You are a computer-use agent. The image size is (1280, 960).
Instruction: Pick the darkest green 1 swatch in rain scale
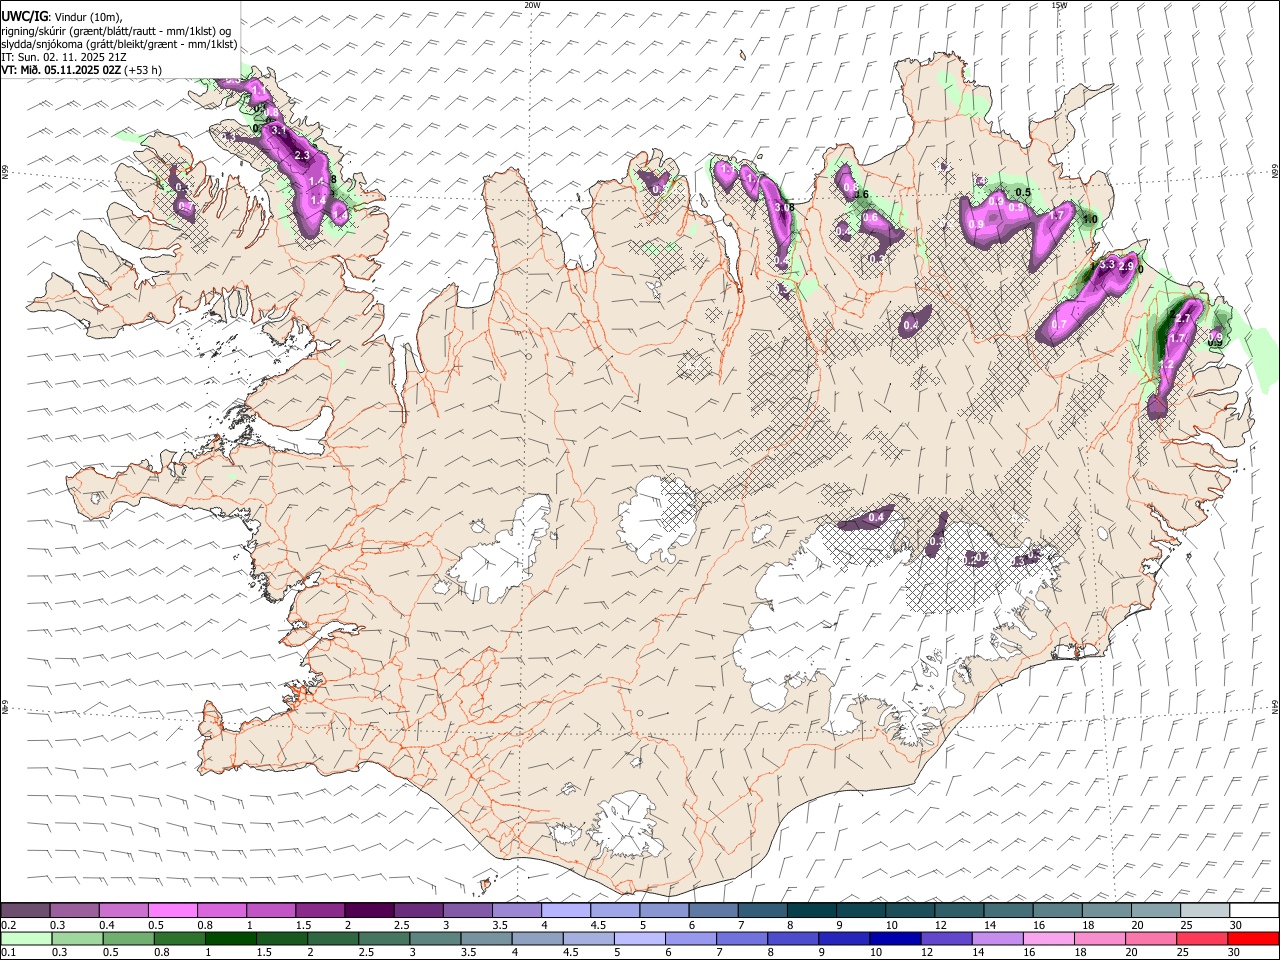pyautogui.click(x=231, y=938)
